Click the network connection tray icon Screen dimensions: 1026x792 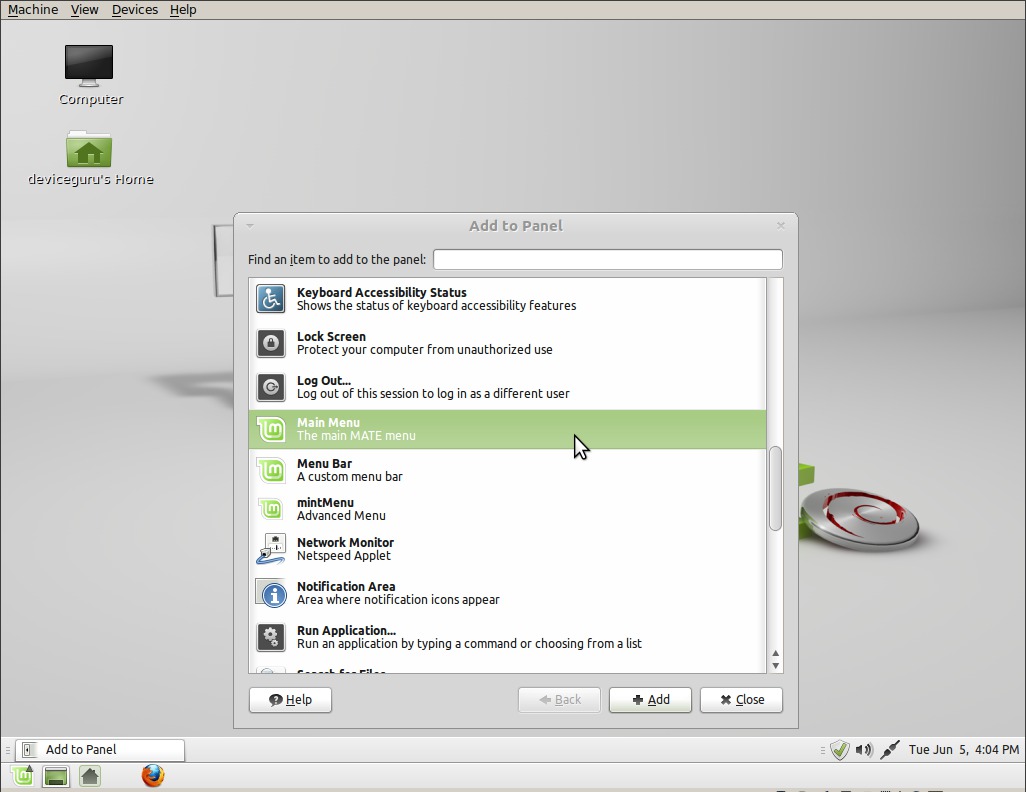click(x=889, y=749)
